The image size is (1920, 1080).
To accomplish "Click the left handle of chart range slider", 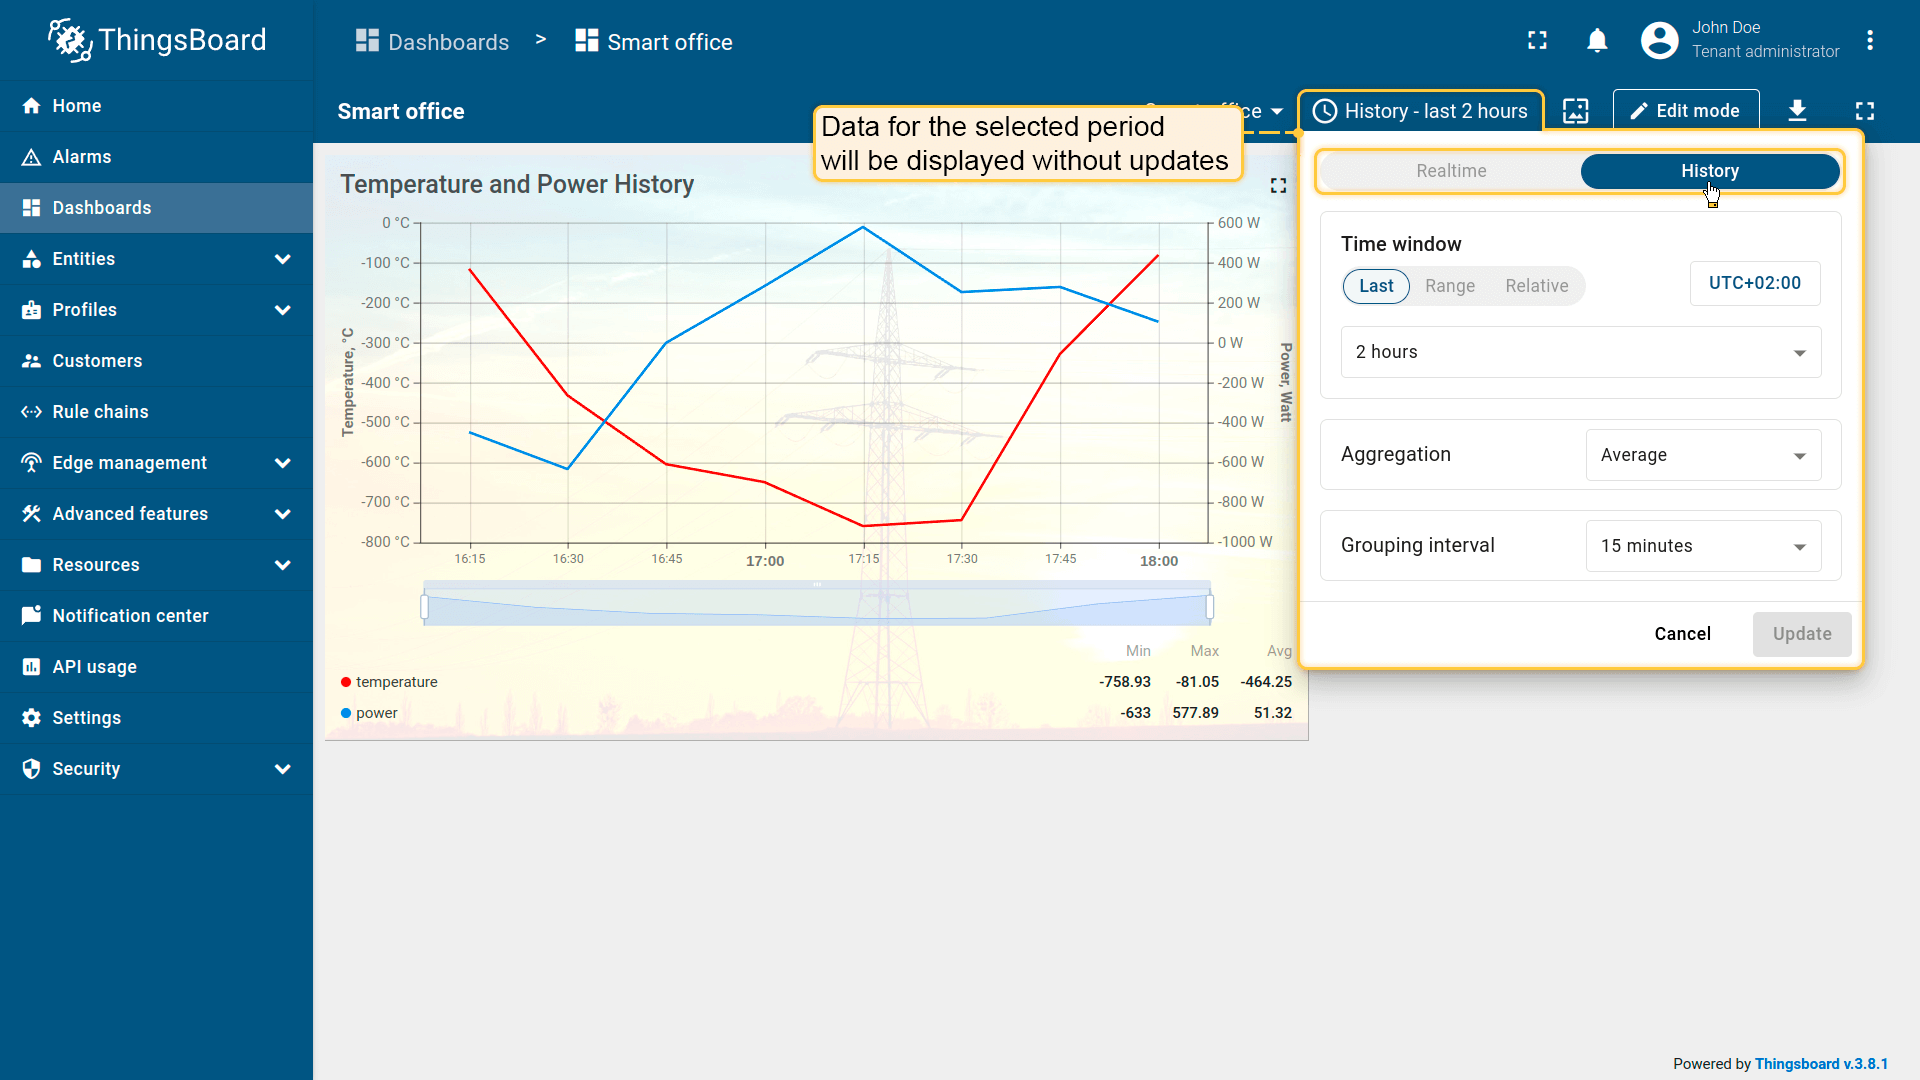I will pyautogui.click(x=425, y=607).
